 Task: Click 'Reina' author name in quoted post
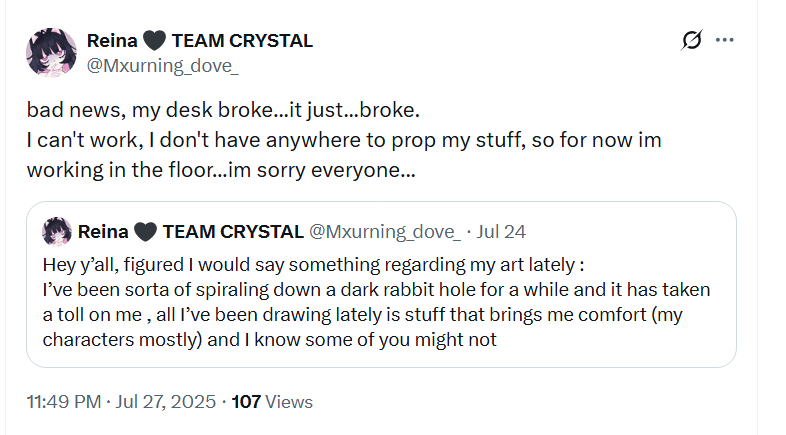coord(102,232)
